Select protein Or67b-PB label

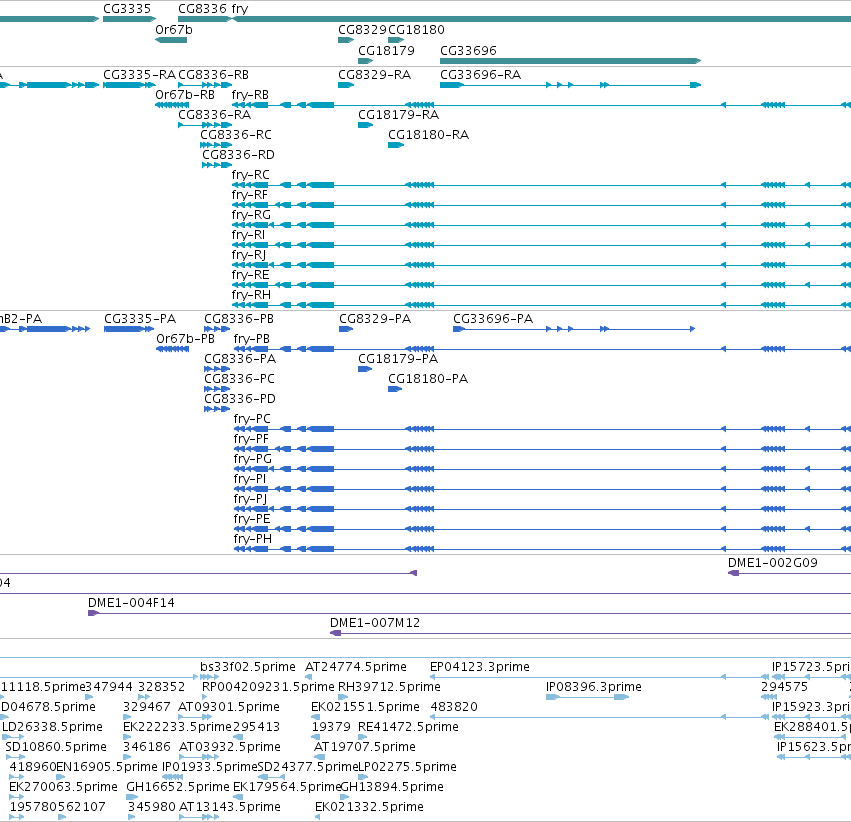(186, 339)
